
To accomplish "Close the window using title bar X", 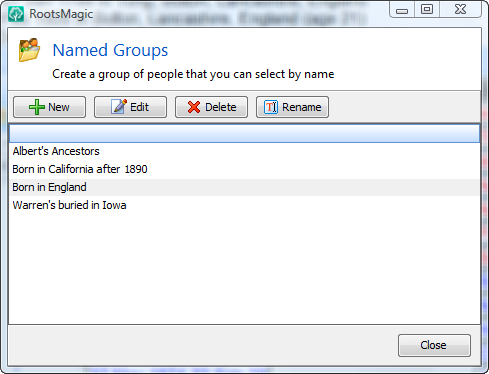I will pos(461,10).
